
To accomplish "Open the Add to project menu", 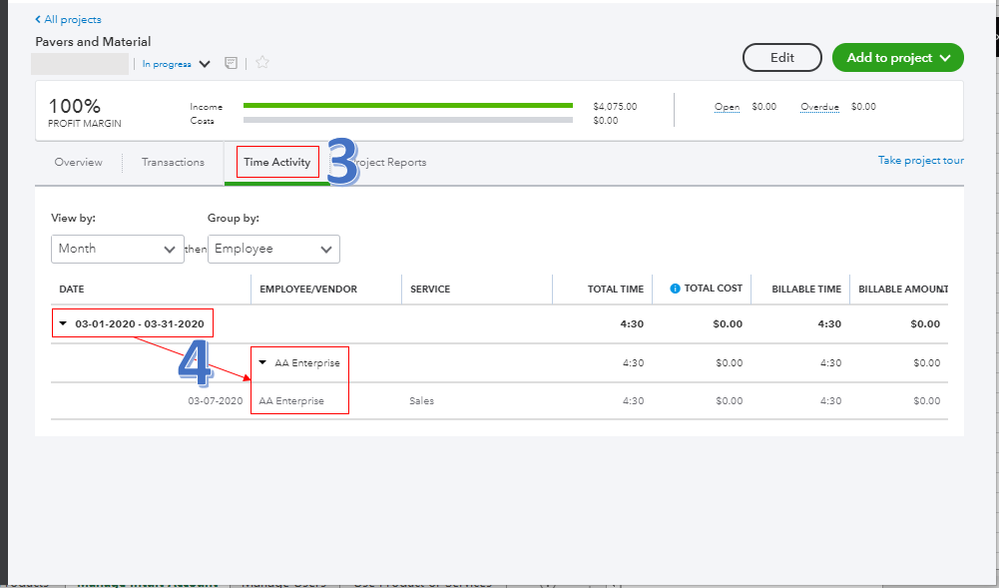I will 898,57.
